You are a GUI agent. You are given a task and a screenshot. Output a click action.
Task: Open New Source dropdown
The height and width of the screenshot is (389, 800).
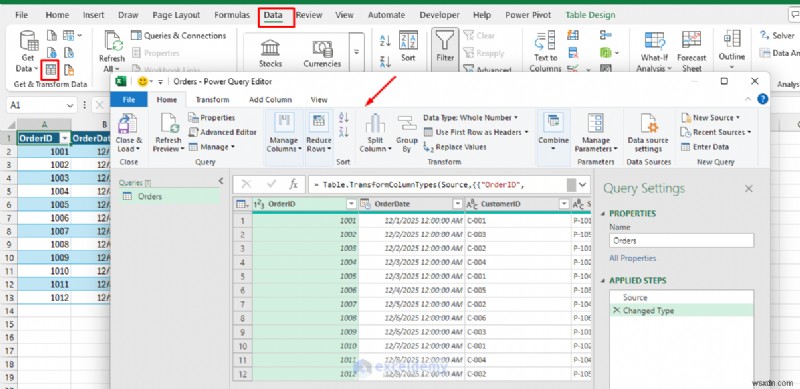pyautogui.click(x=710, y=117)
